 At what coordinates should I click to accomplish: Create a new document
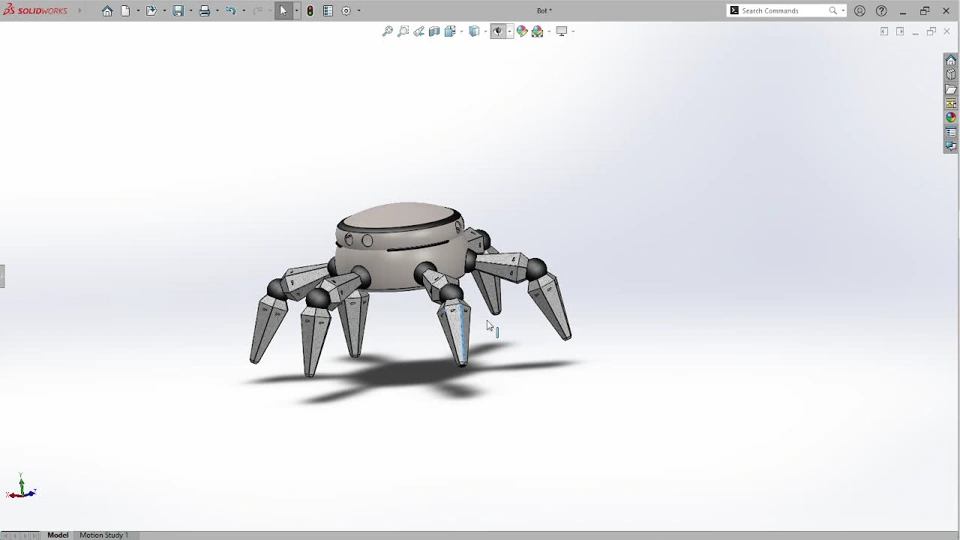point(126,11)
